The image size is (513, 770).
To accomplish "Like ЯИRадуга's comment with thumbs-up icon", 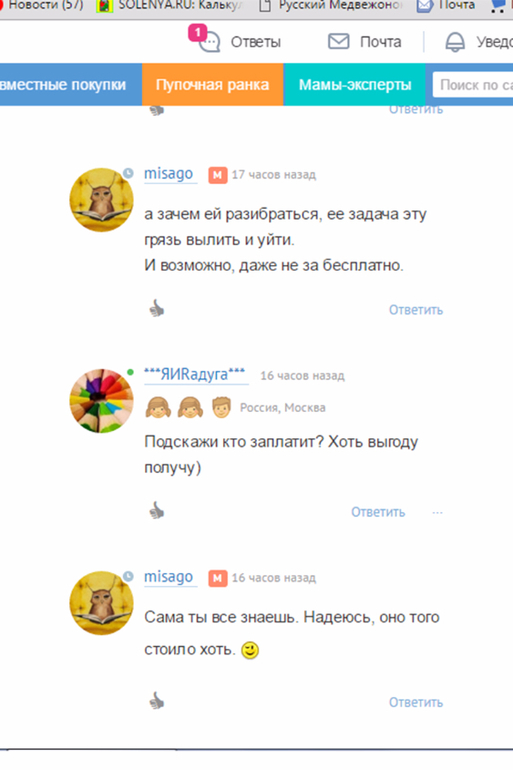I will (x=157, y=511).
